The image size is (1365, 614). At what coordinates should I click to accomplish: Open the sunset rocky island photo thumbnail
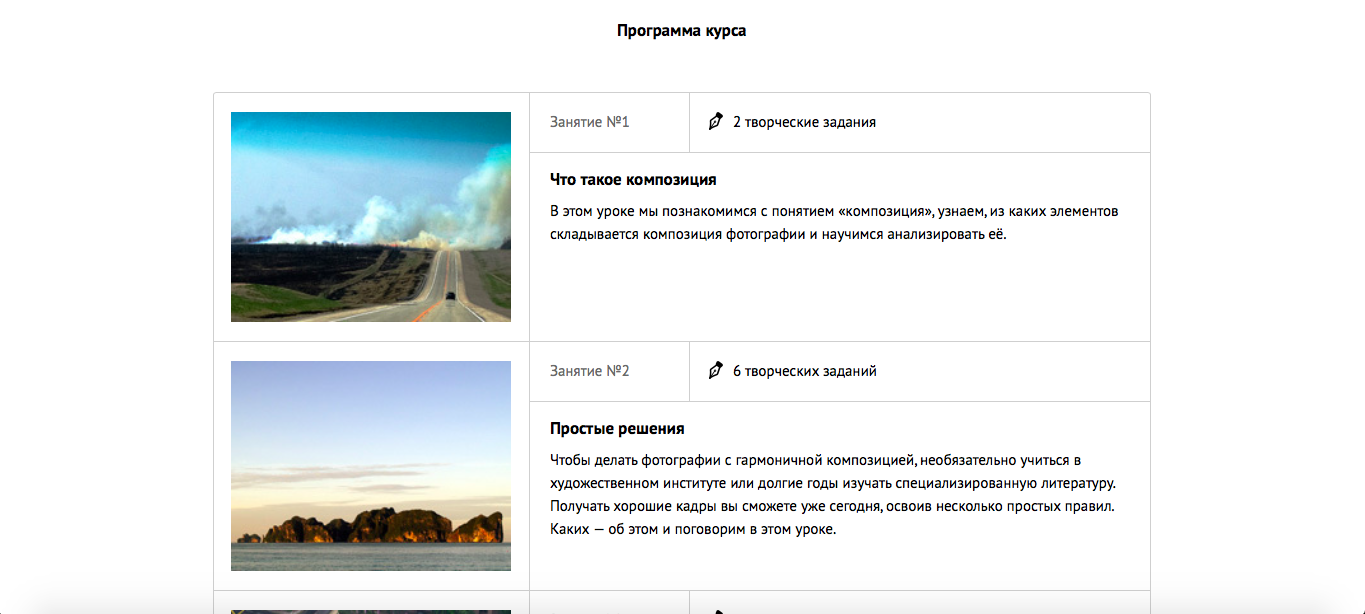[x=371, y=466]
